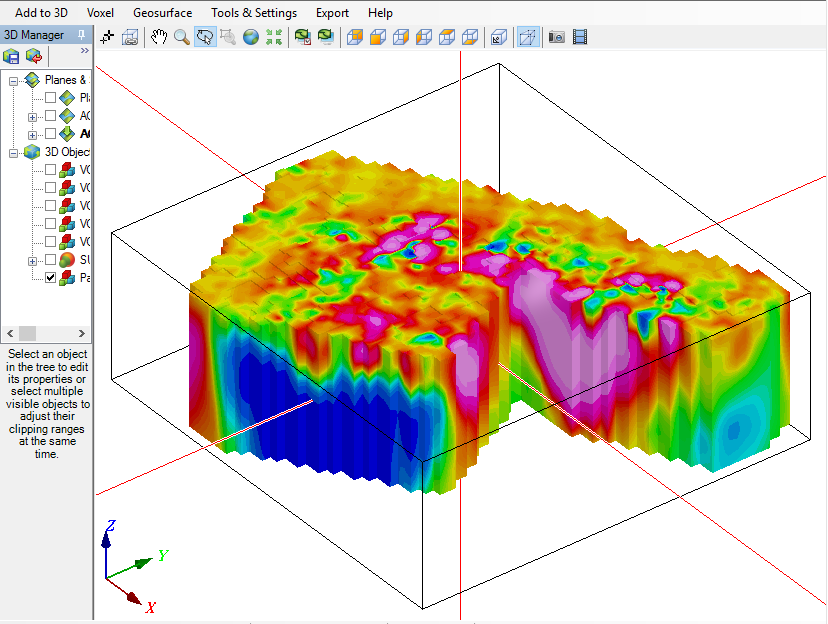The image size is (828, 624).
Task: Open the Voxel menu
Action: (x=100, y=13)
